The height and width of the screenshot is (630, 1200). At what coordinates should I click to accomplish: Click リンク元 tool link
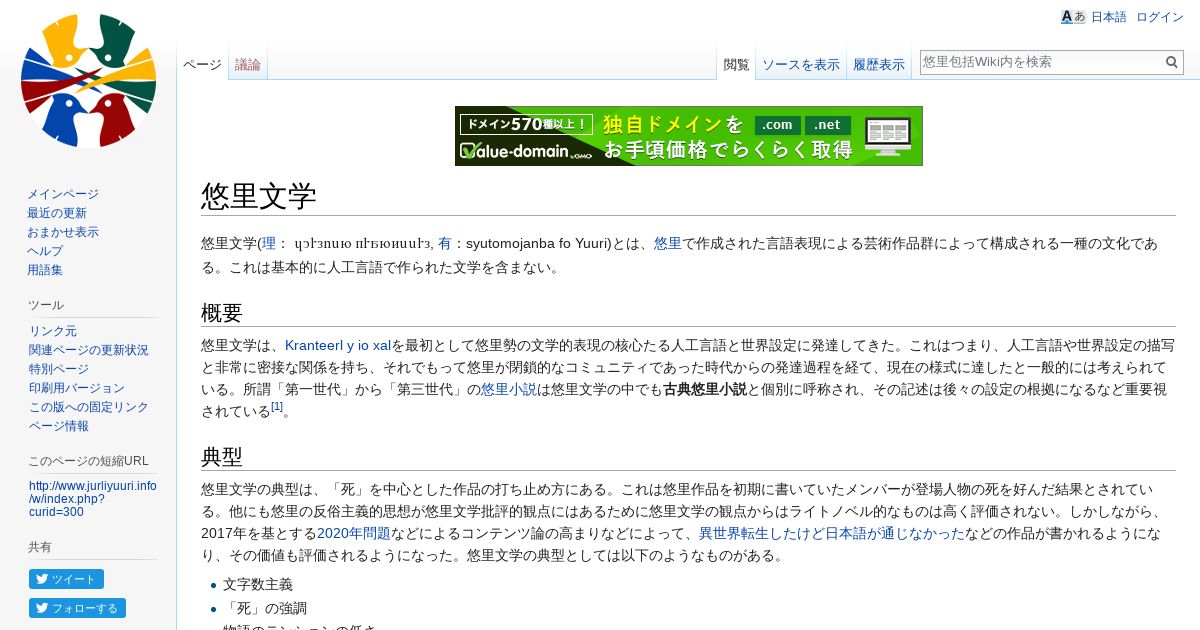click(53, 331)
